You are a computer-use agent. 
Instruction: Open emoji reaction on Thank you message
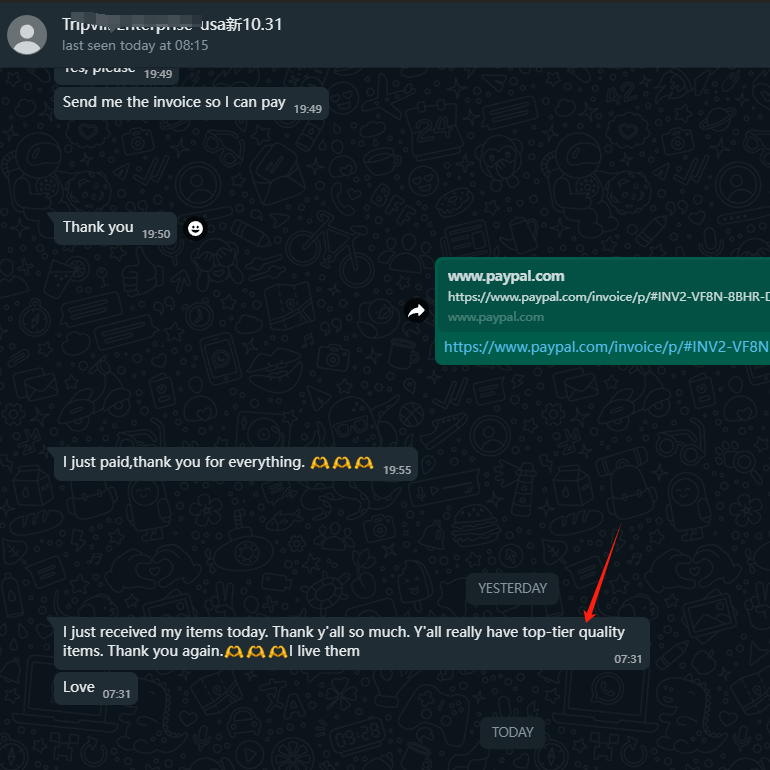click(195, 228)
